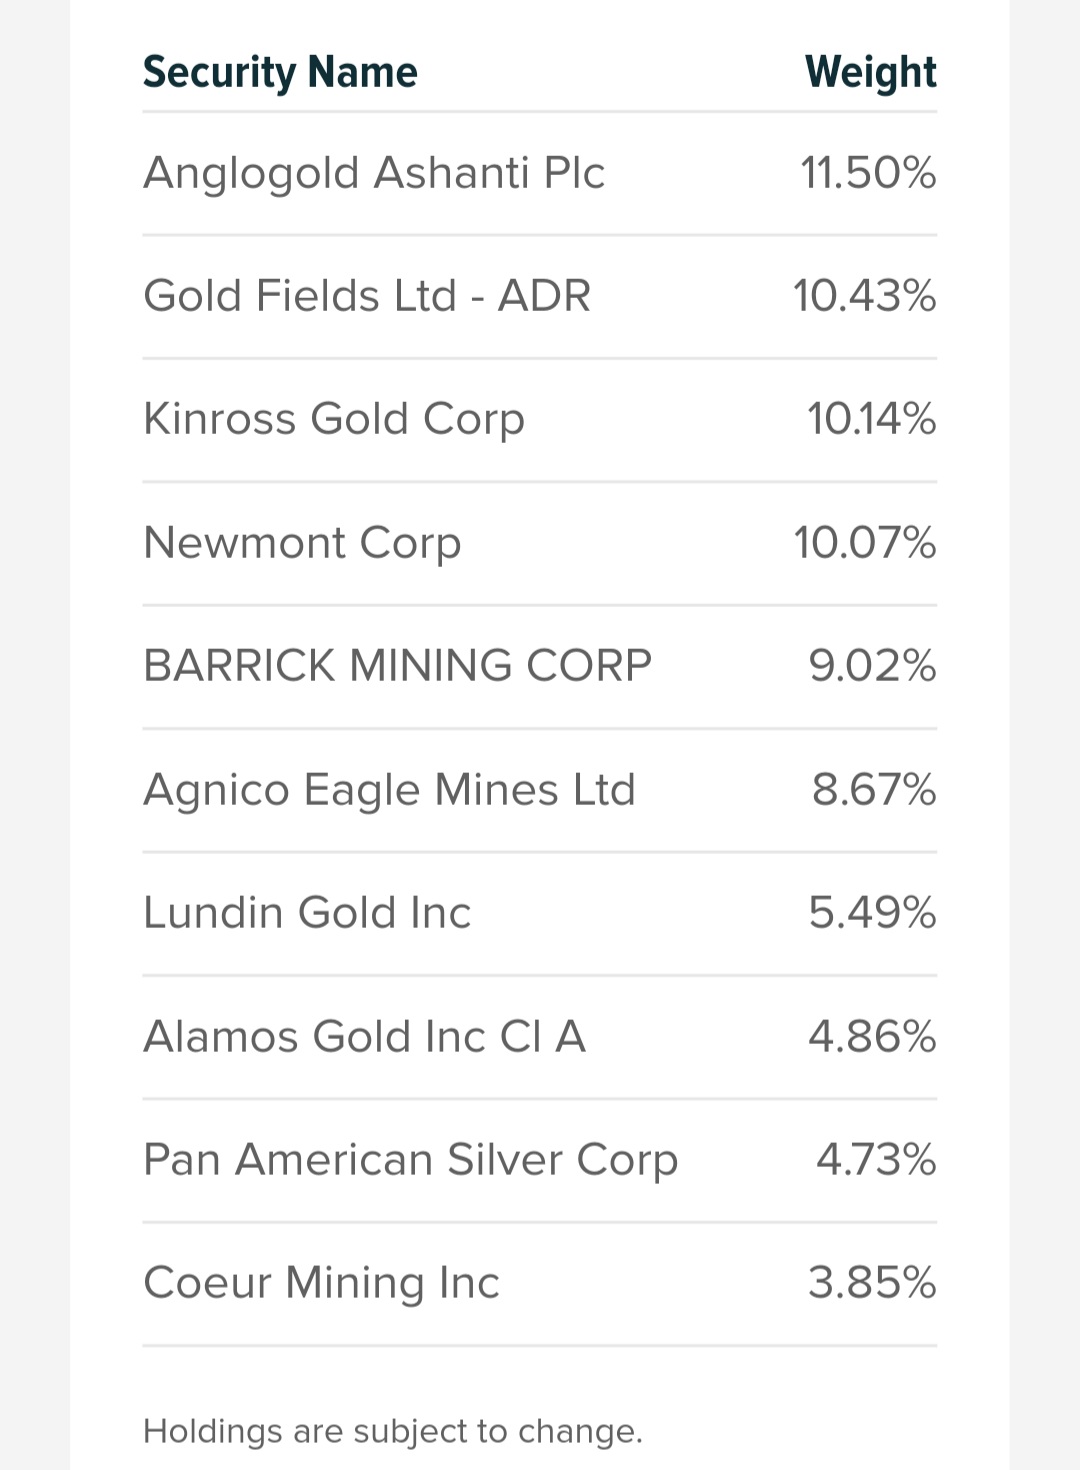Click the 4.73% weight value
The image size is (1080, 1470).
coord(876,1160)
